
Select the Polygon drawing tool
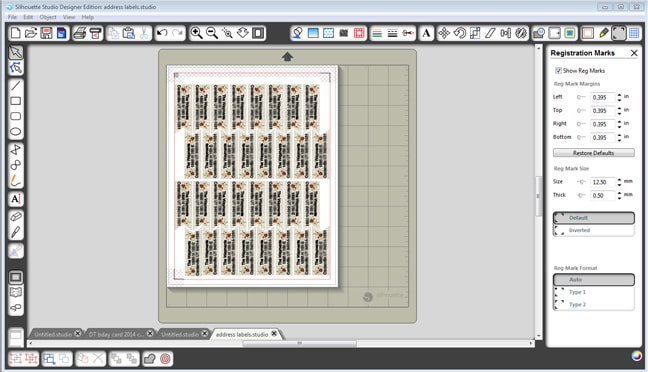coord(16,150)
